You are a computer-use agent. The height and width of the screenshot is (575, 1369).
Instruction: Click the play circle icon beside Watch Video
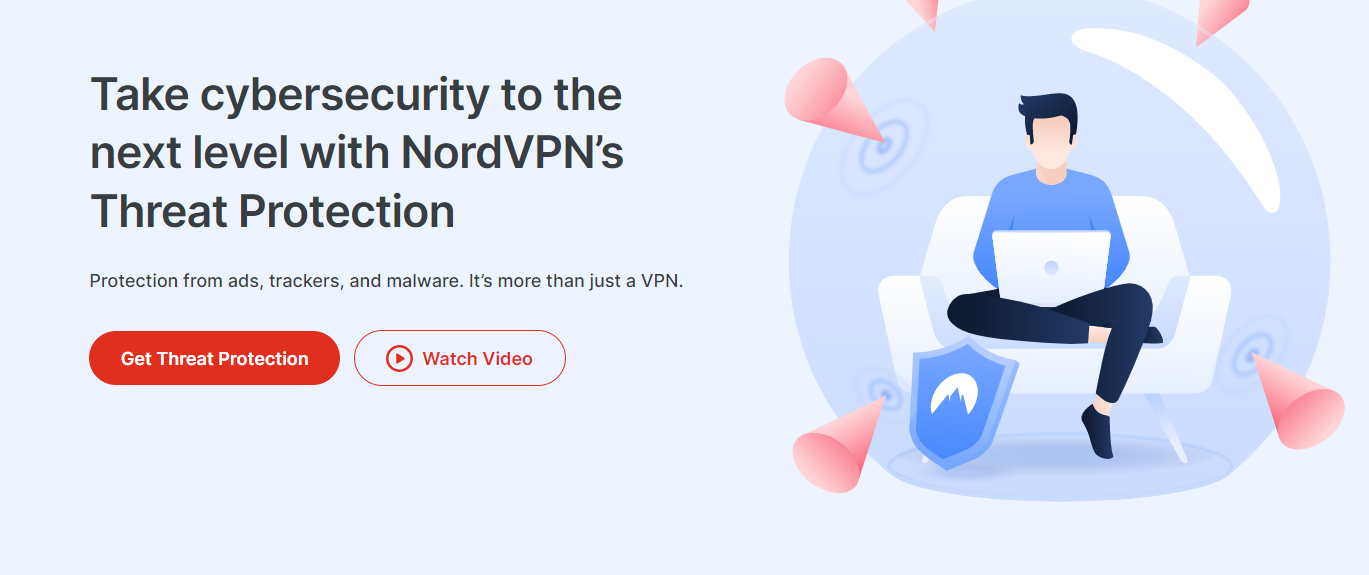click(399, 358)
